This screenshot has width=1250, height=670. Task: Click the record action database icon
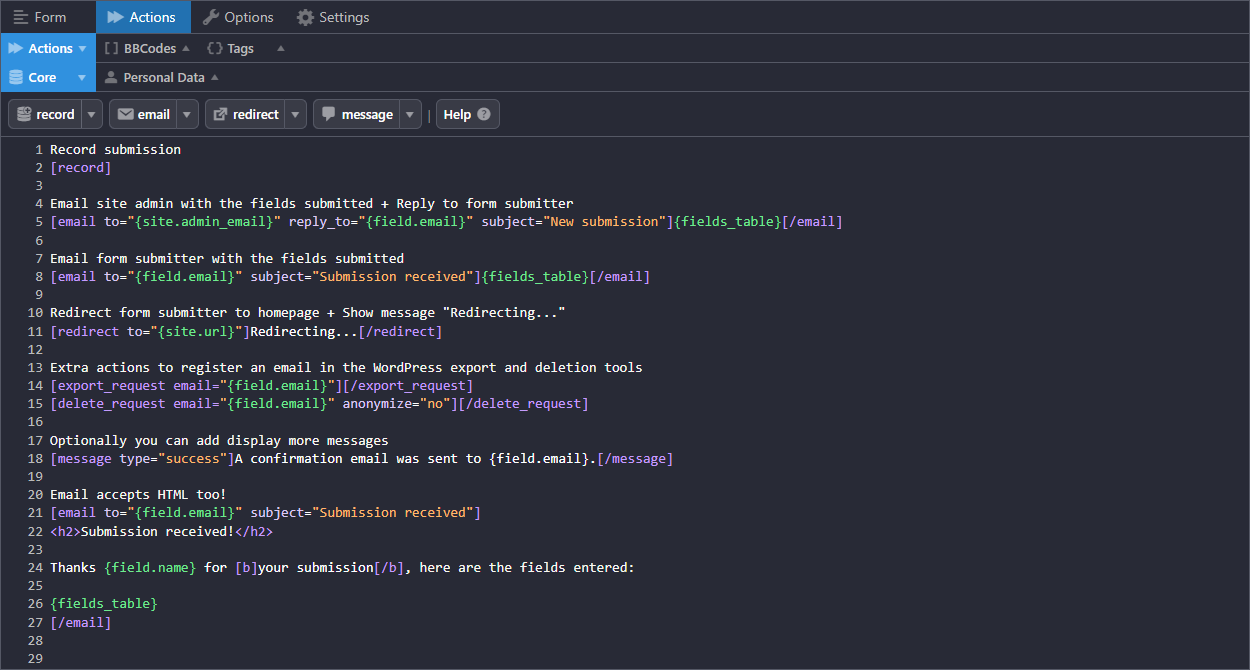pos(22,114)
